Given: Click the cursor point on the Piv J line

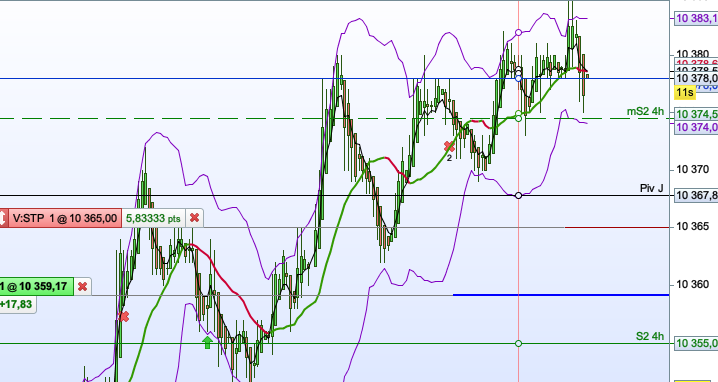Looking at the screenshot, I should (518, 196).
